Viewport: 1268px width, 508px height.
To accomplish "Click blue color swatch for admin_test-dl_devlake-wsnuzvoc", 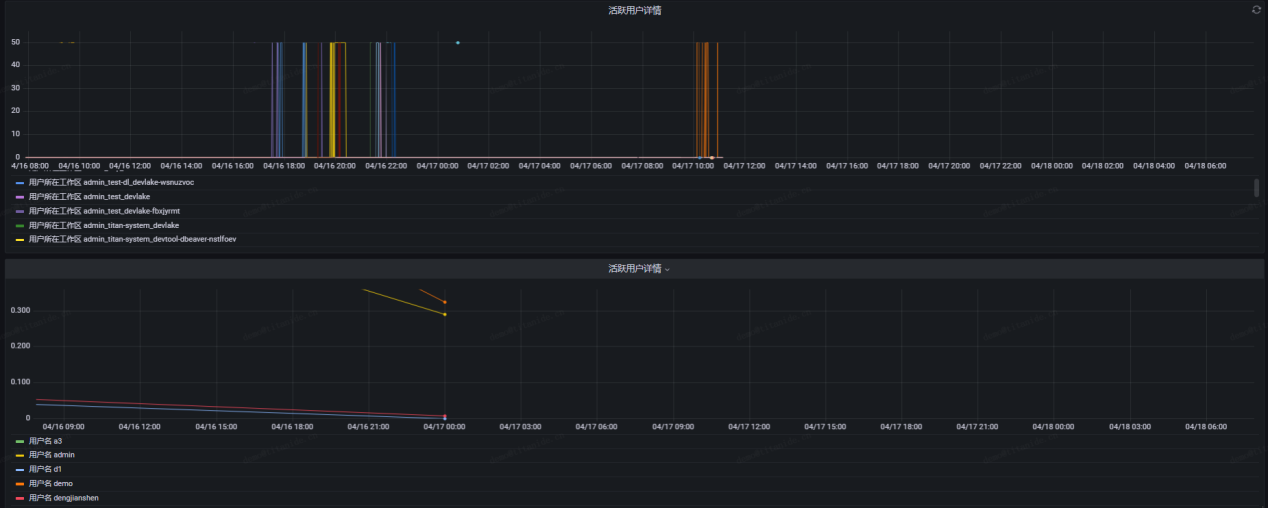I will (x=20, y=183).
